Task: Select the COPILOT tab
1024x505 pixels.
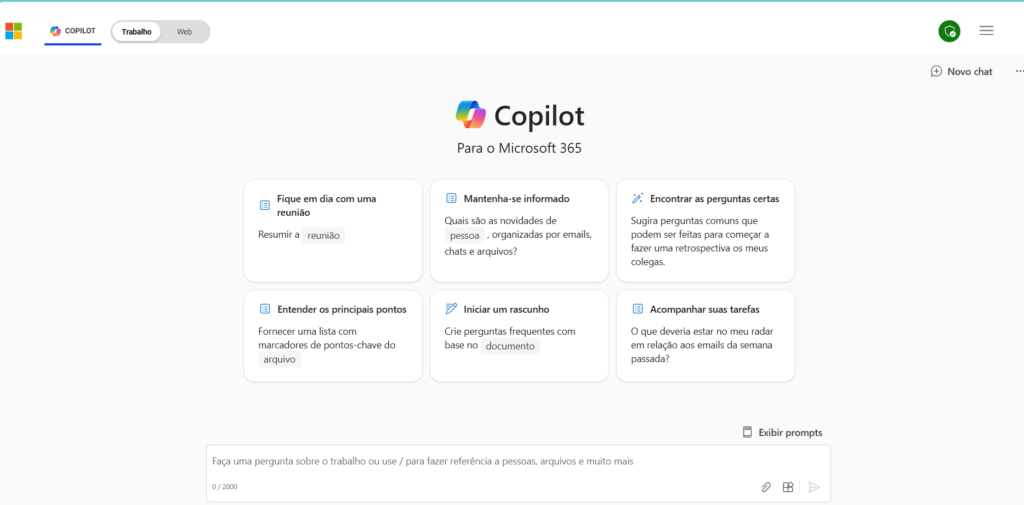Action: [72, 31]
